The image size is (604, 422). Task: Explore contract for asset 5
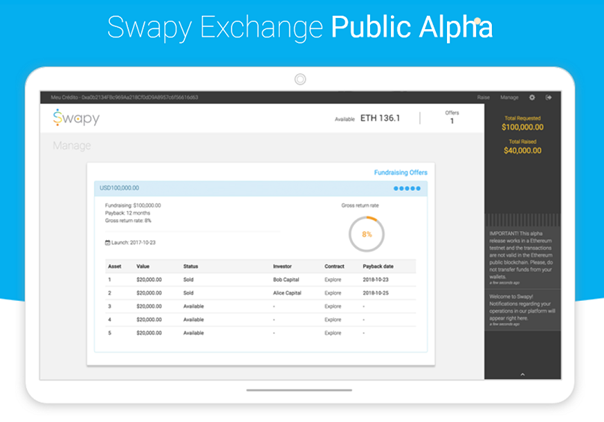pos(333,333)
